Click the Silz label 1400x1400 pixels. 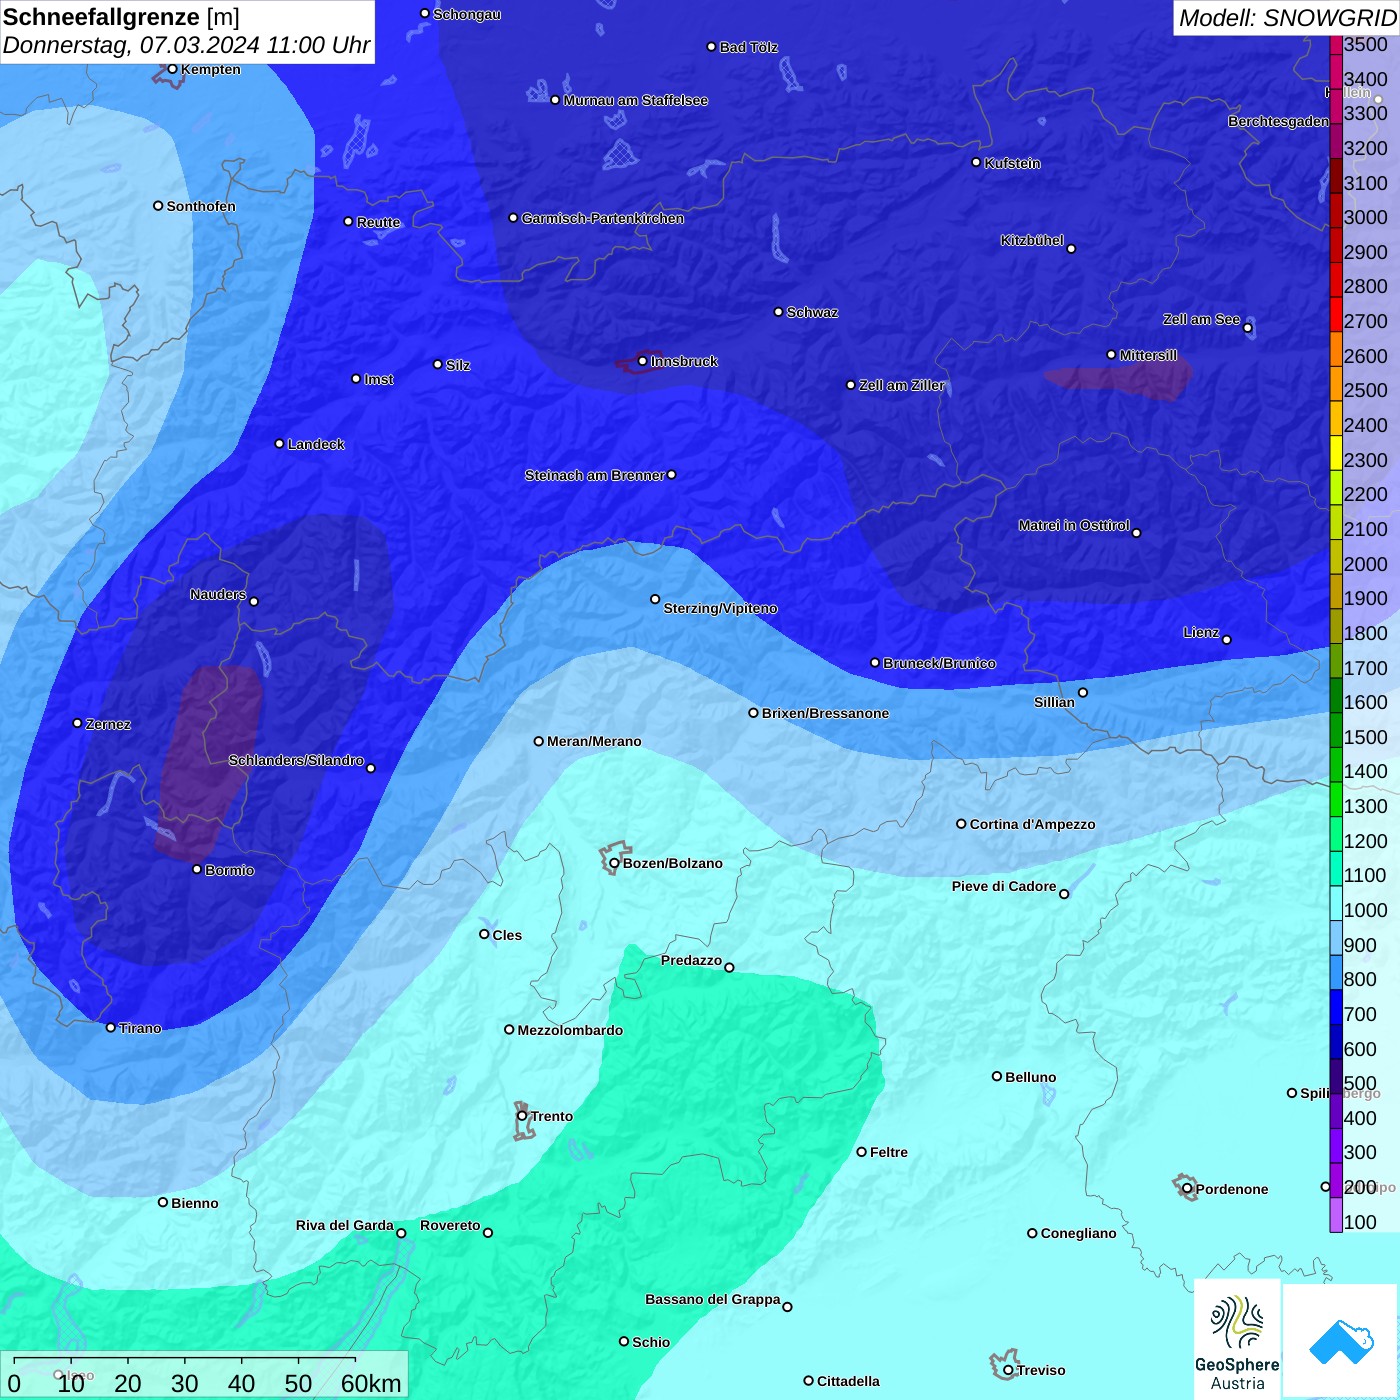(458, 365)
